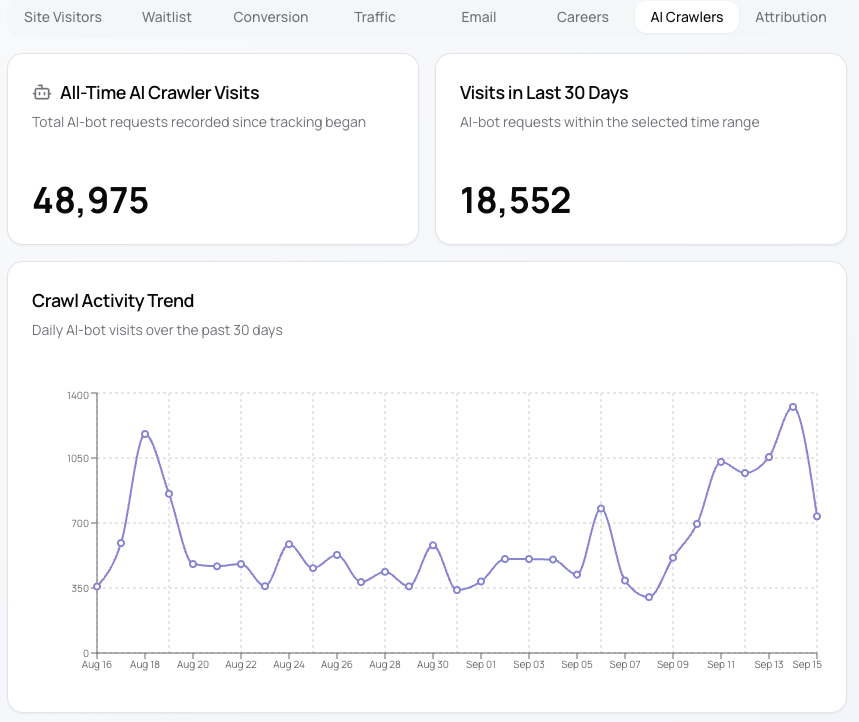
Task: Click the Sep 07 x-axis label
Action: 625,664
